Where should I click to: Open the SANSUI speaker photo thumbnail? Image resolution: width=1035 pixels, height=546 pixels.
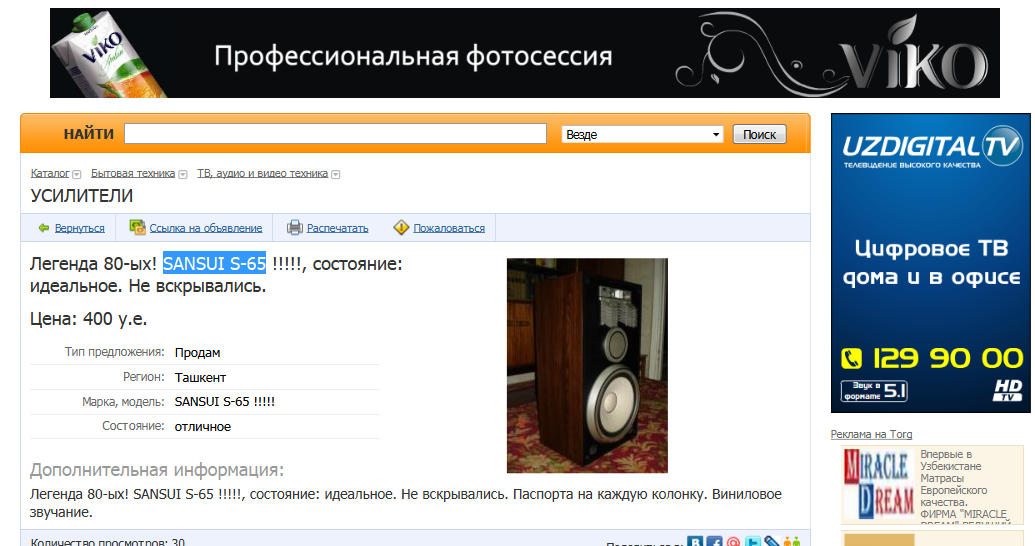point(587,365)
